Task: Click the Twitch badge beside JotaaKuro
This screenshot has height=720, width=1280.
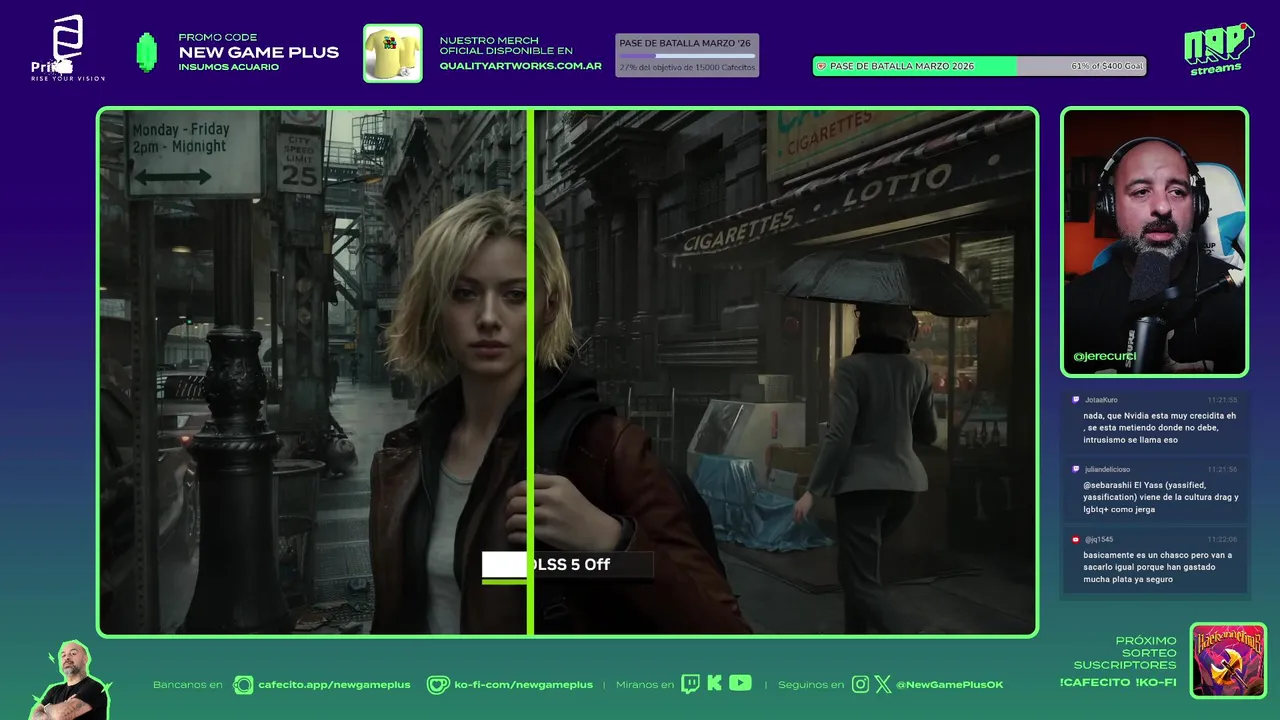Action: click(x=1076, y=399)
